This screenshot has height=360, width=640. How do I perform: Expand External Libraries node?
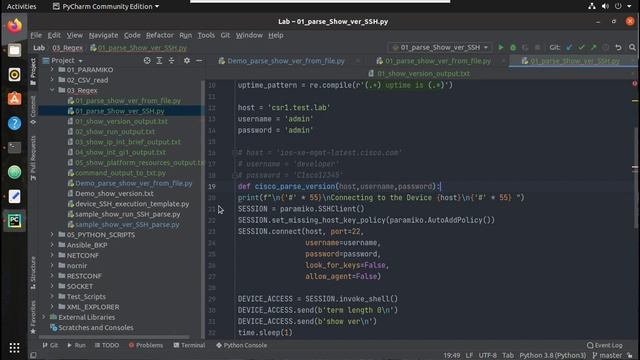44,317
